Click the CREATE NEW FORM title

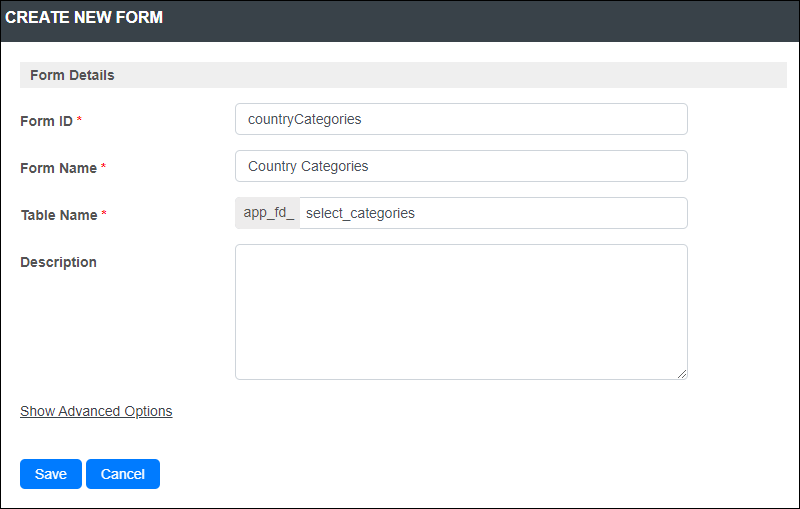(x=84, y=17)
